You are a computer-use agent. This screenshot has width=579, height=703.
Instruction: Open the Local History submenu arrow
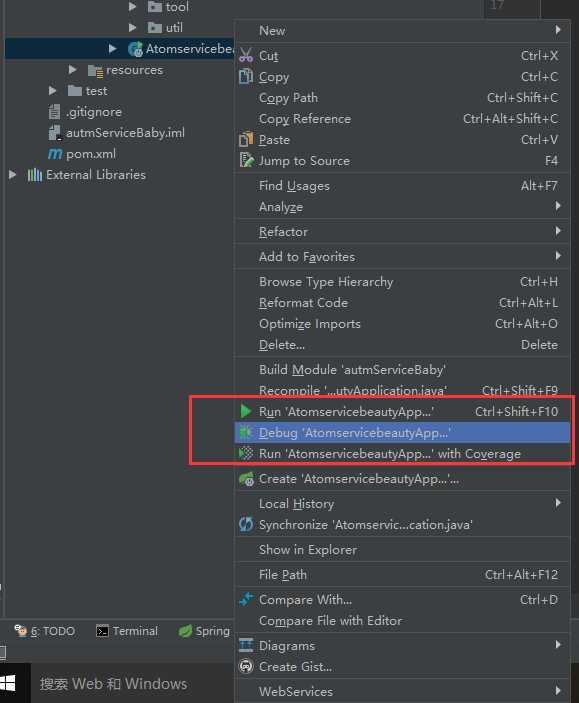coord(558,503)
